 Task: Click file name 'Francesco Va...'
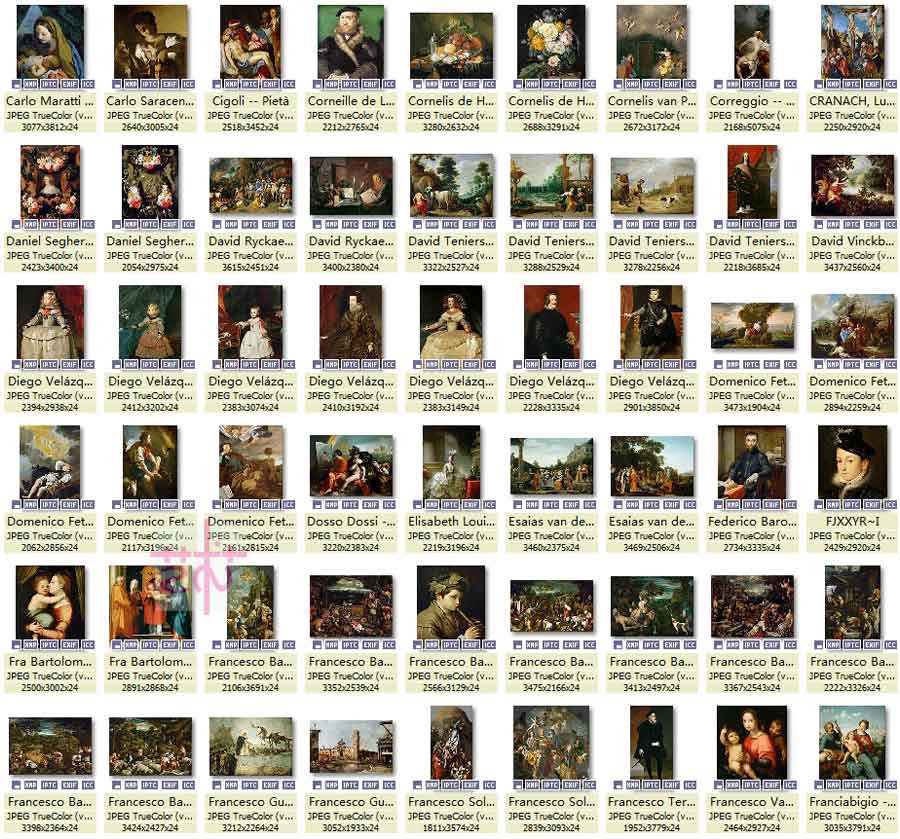(752, 801)
